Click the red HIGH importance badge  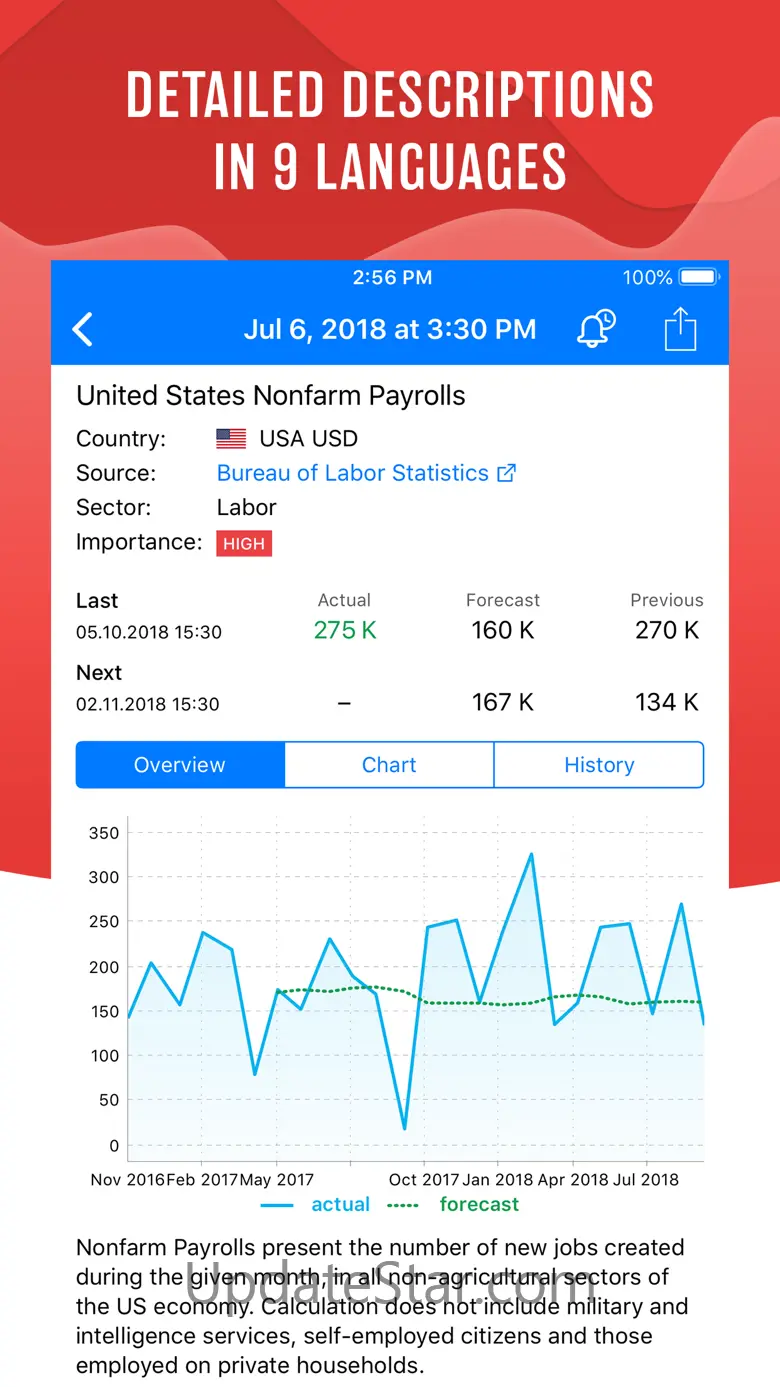click(x=244, y=543)
